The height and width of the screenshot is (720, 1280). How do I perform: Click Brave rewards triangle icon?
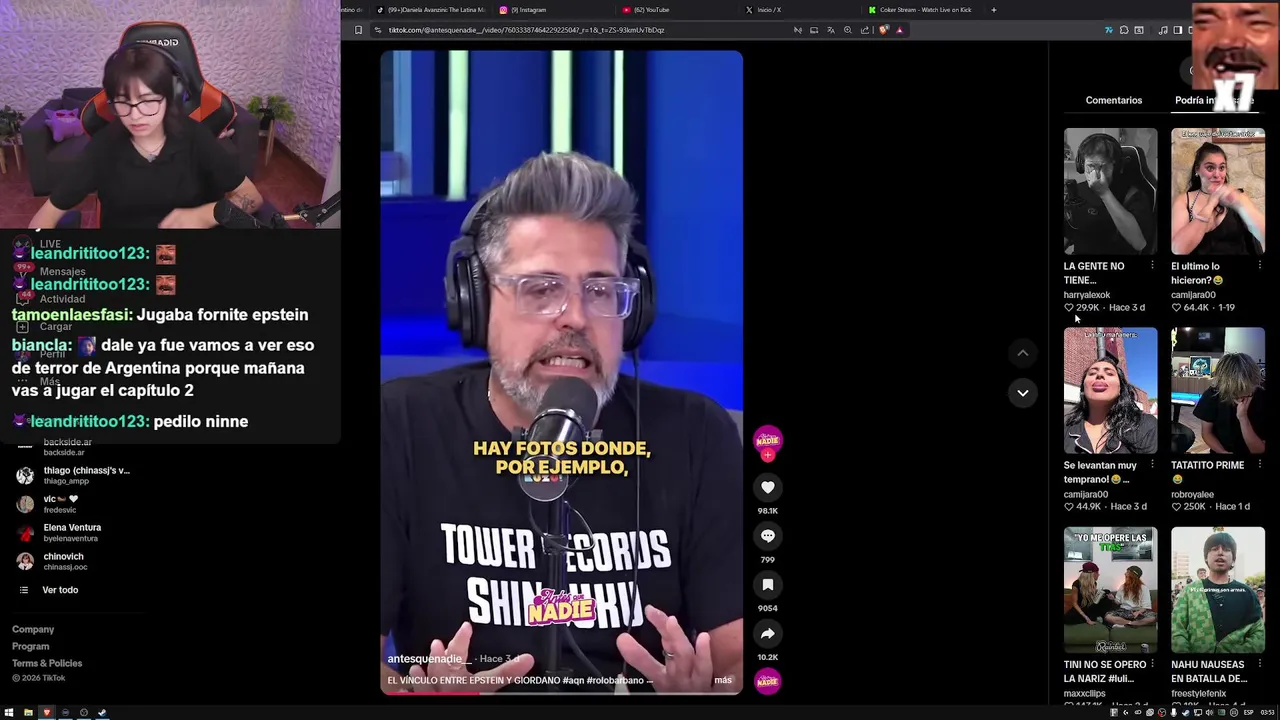click(x=899, y=30)
